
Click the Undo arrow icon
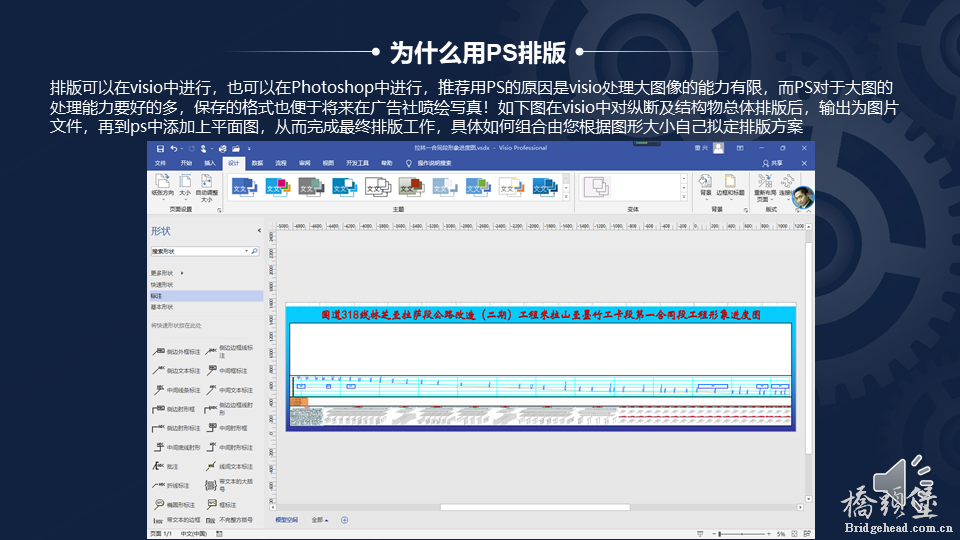tap(174, 149)
